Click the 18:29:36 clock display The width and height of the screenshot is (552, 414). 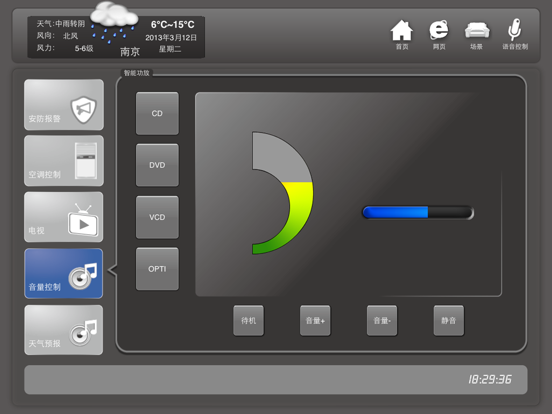[490, 380]
